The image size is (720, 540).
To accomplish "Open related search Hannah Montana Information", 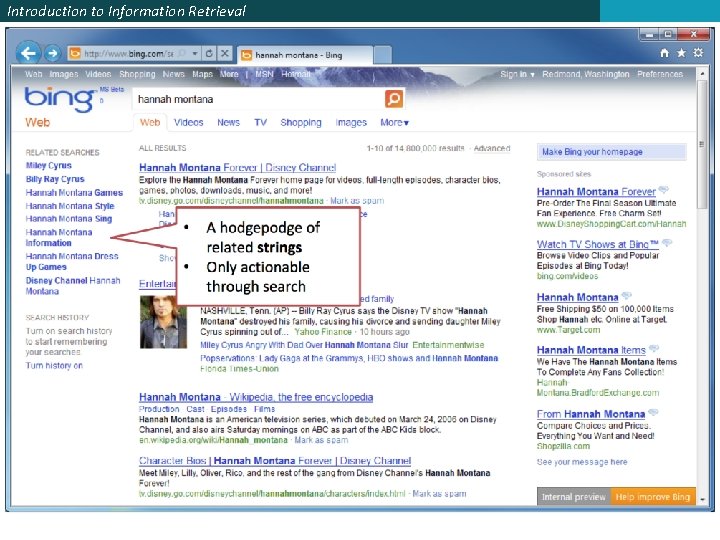I will tap(59, 237).
